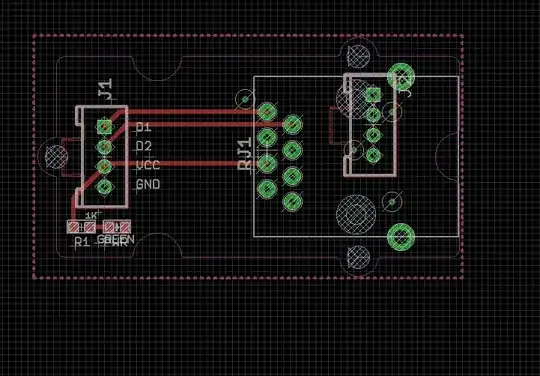Image resolution: width=540 pixels, height=376 pixels.
Task: Select the VCC pin label
Action: (x=148, y=165)
